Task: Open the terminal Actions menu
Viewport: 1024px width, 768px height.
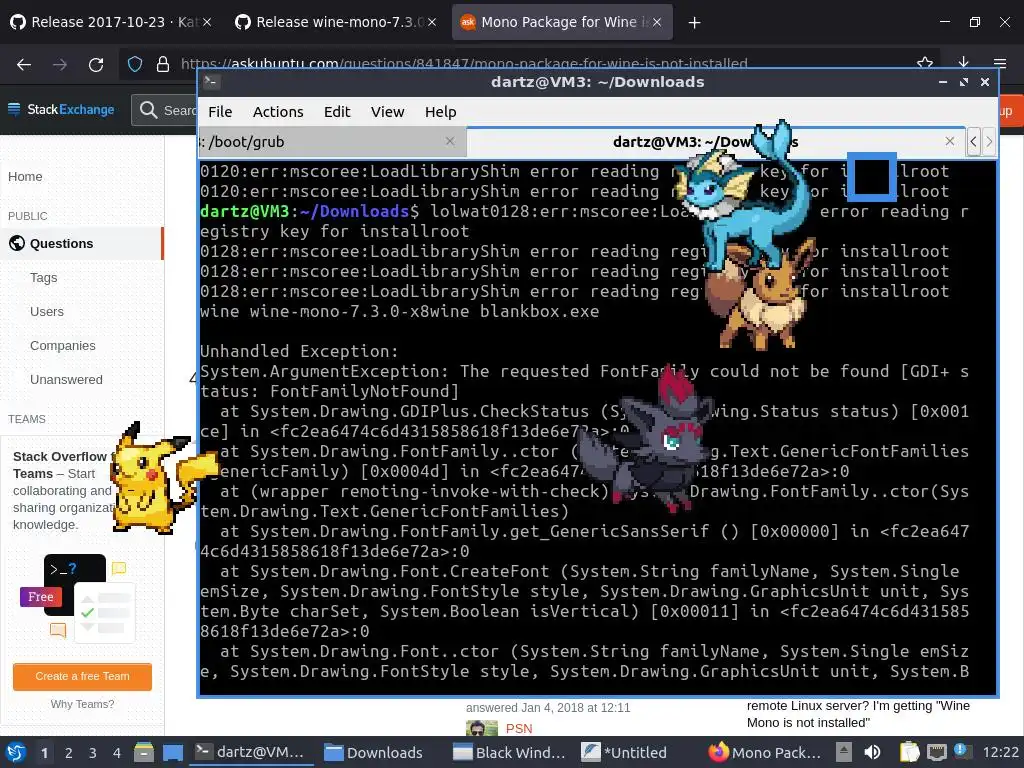Action: (x=278, y=112)
